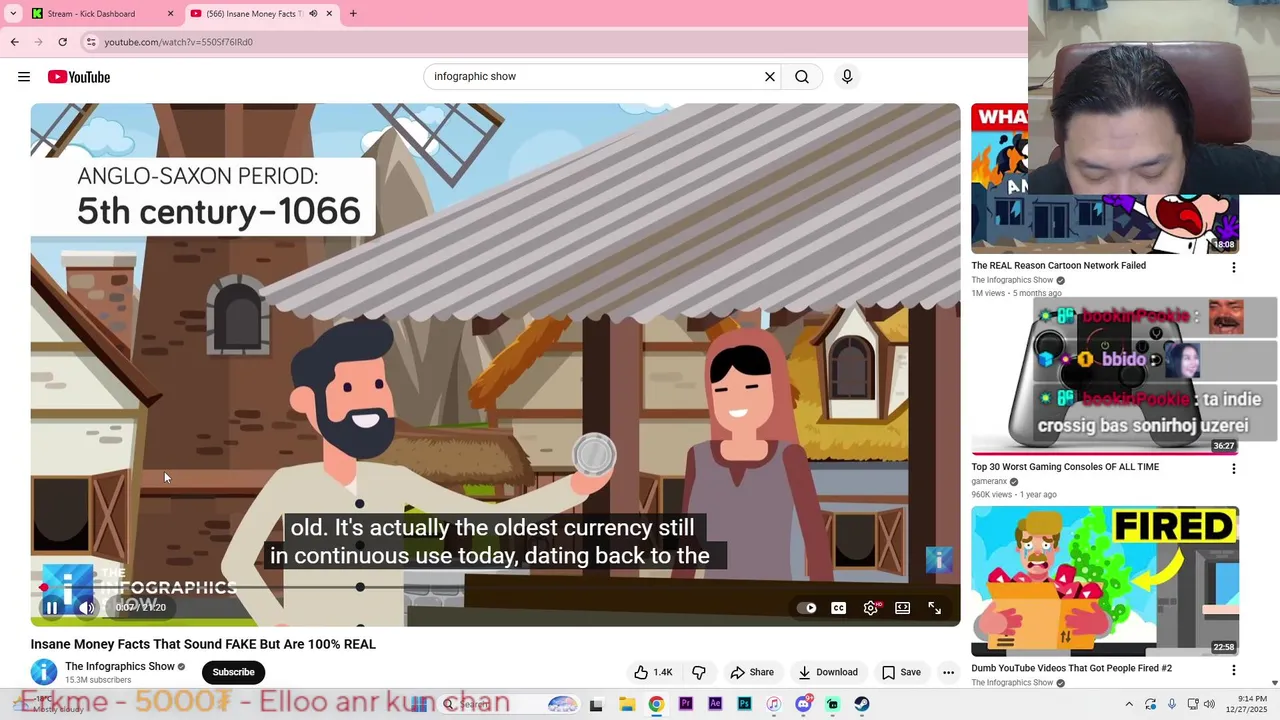Image resolution: width=1280 pixels, height=720 pixels.
Task: Go forward in browser history
Action: click(38, 42)
